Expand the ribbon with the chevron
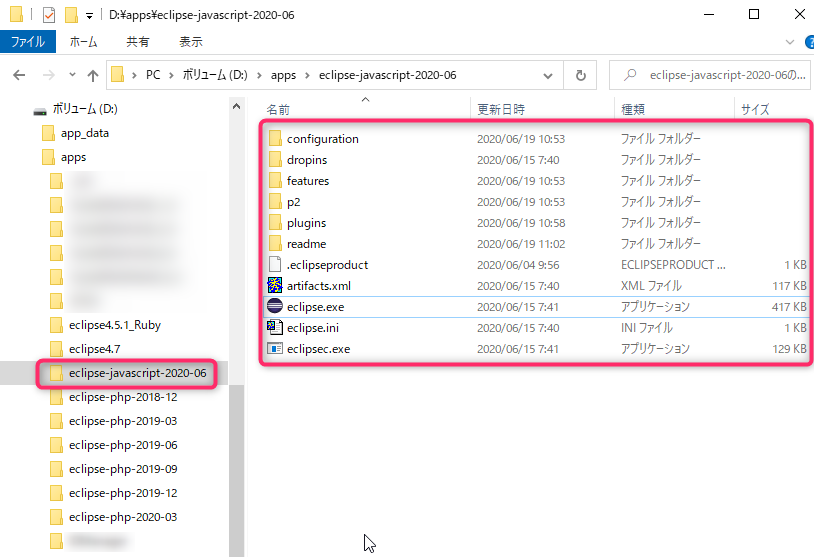Screen dimensions: 814x557 [x=790, y=42]
